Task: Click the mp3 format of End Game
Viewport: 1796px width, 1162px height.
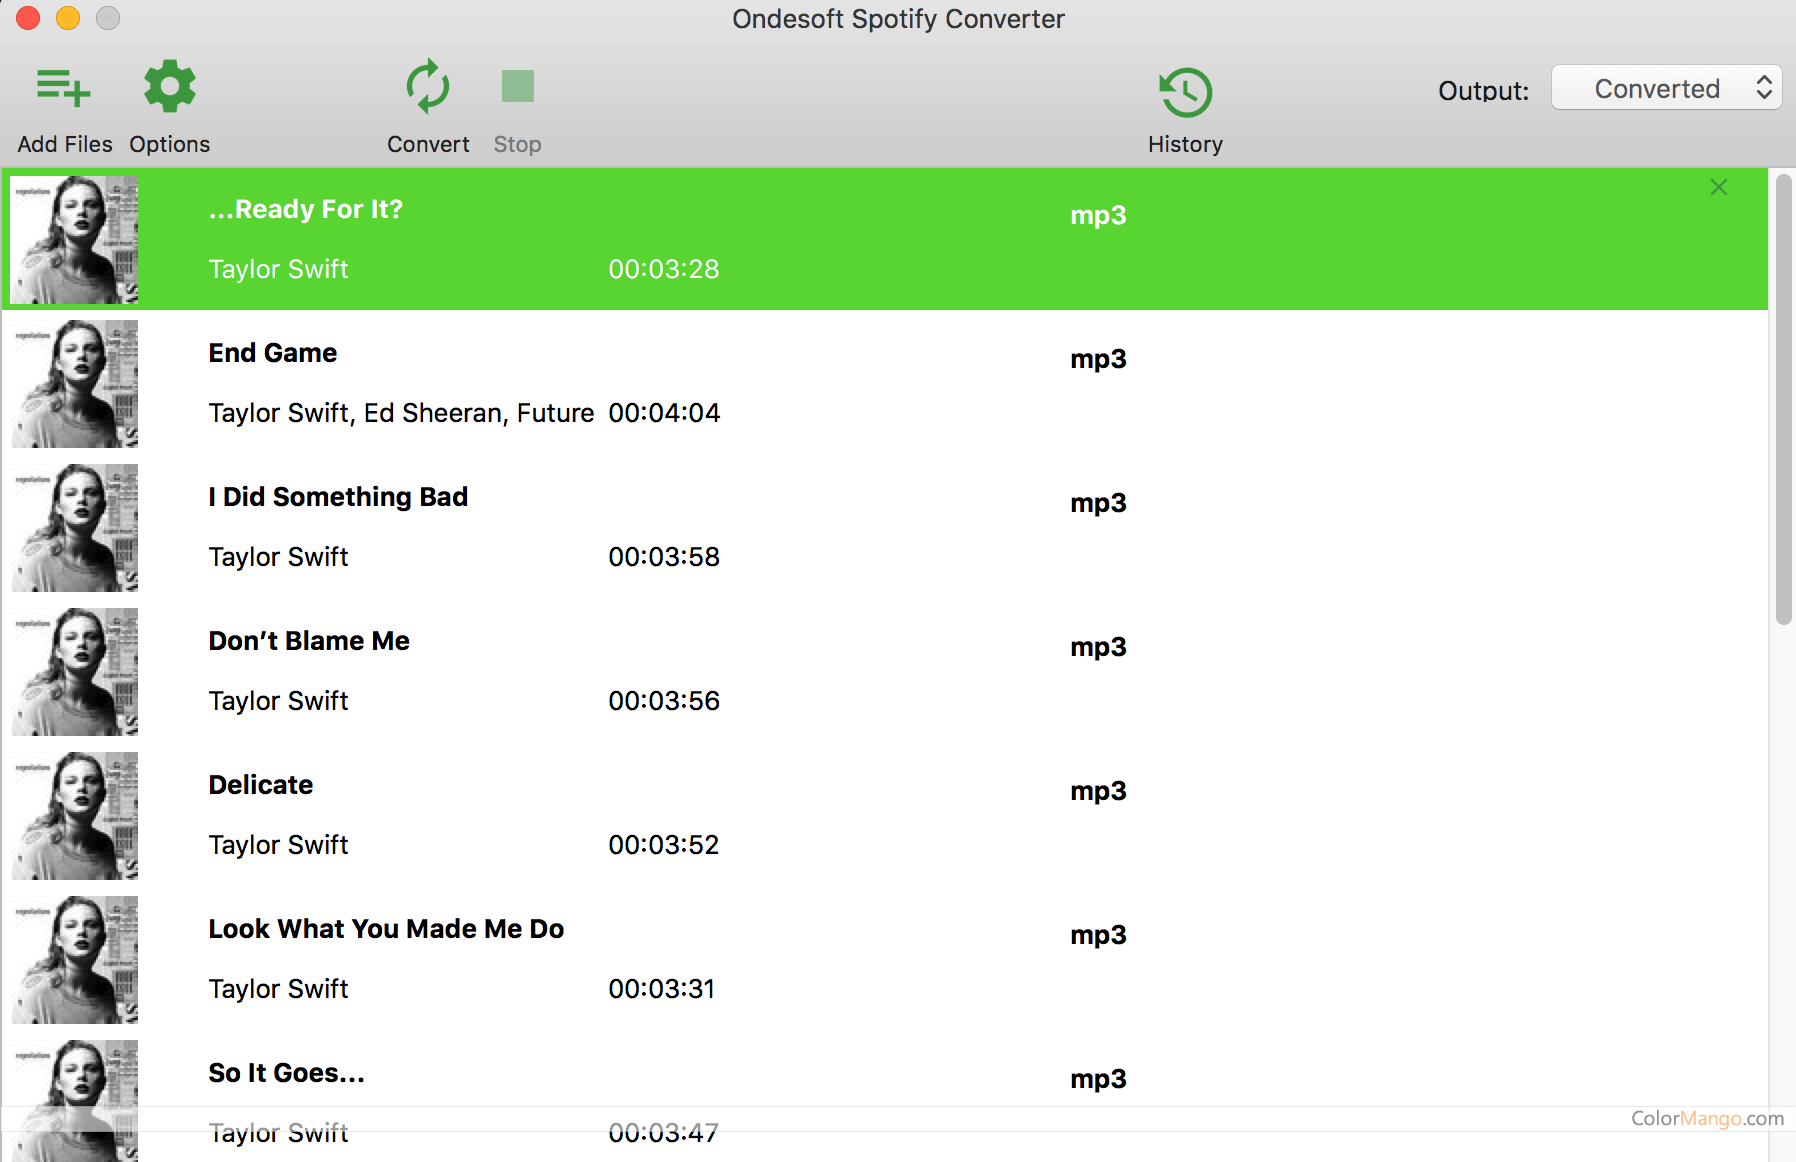Action: [x=1098, y=360]
